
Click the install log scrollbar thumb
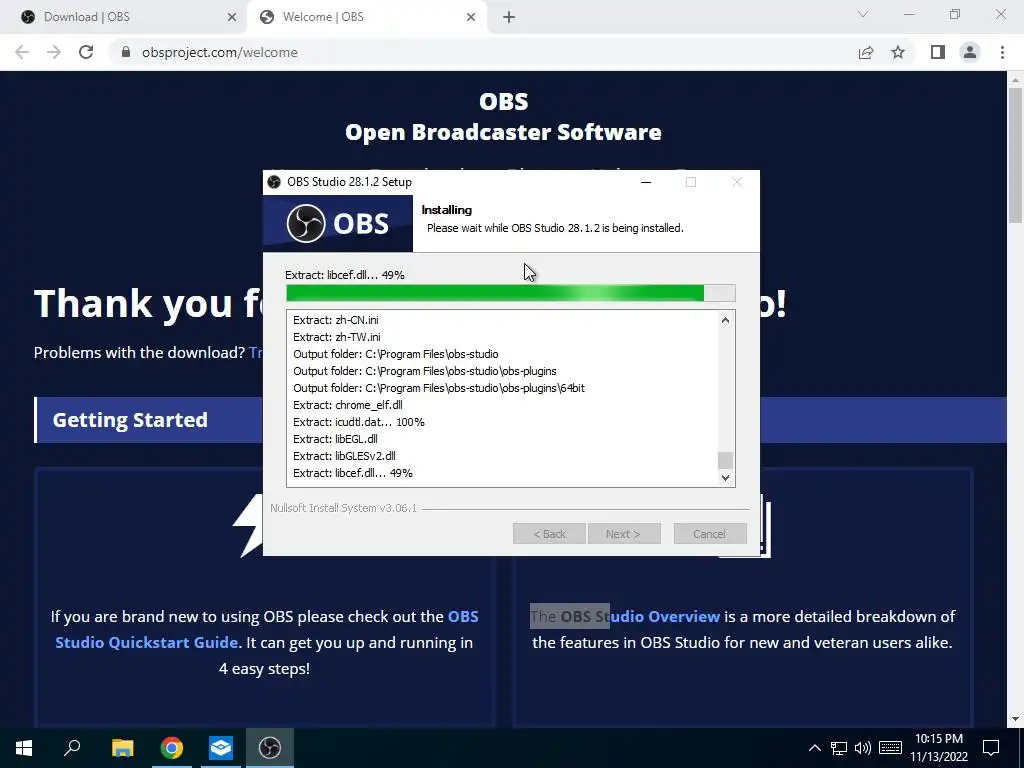pos(725,460)
